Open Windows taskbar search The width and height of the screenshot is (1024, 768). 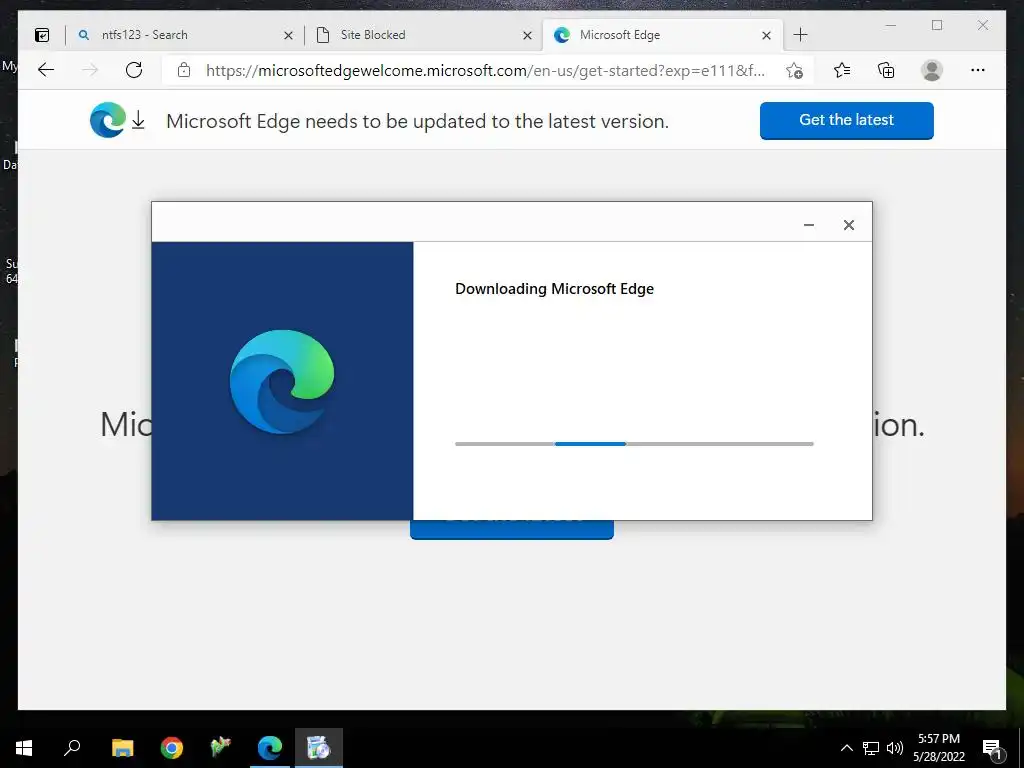[72, 748]
